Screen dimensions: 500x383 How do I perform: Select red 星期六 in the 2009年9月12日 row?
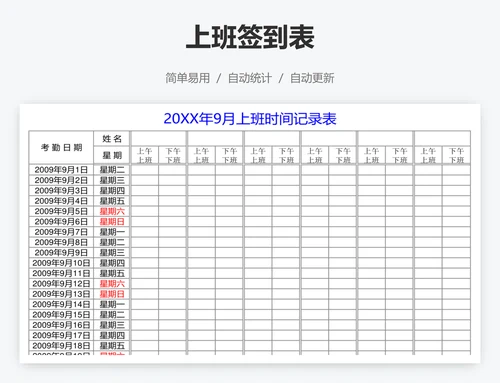[x=112, y=283]
